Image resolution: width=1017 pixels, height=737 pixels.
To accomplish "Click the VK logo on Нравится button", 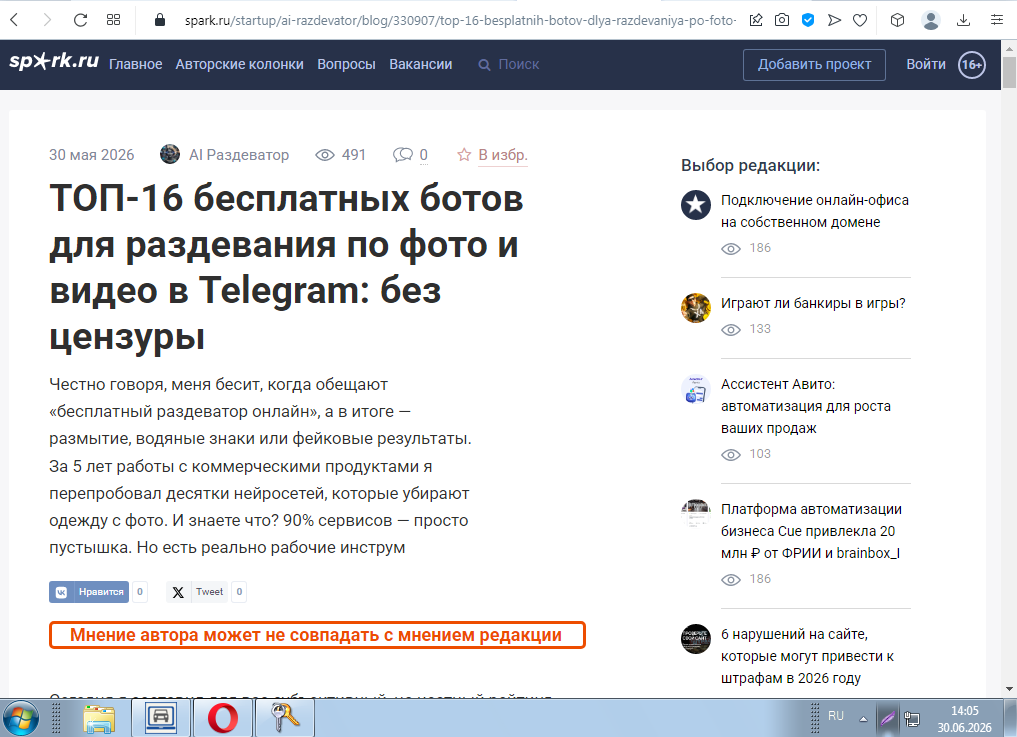I will pos(62,592).
